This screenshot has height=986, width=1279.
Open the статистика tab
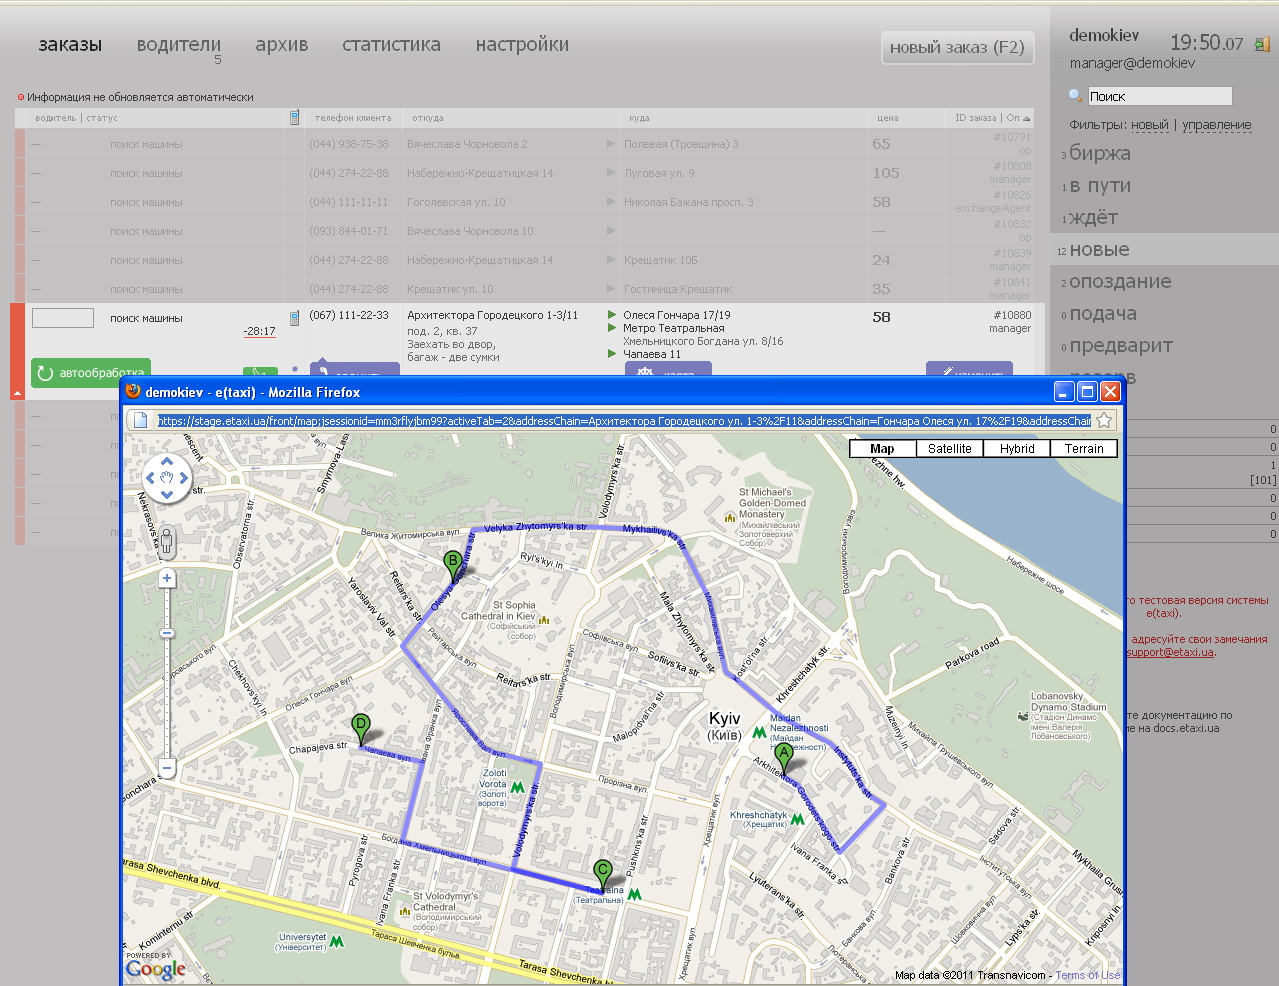(391, 44)
